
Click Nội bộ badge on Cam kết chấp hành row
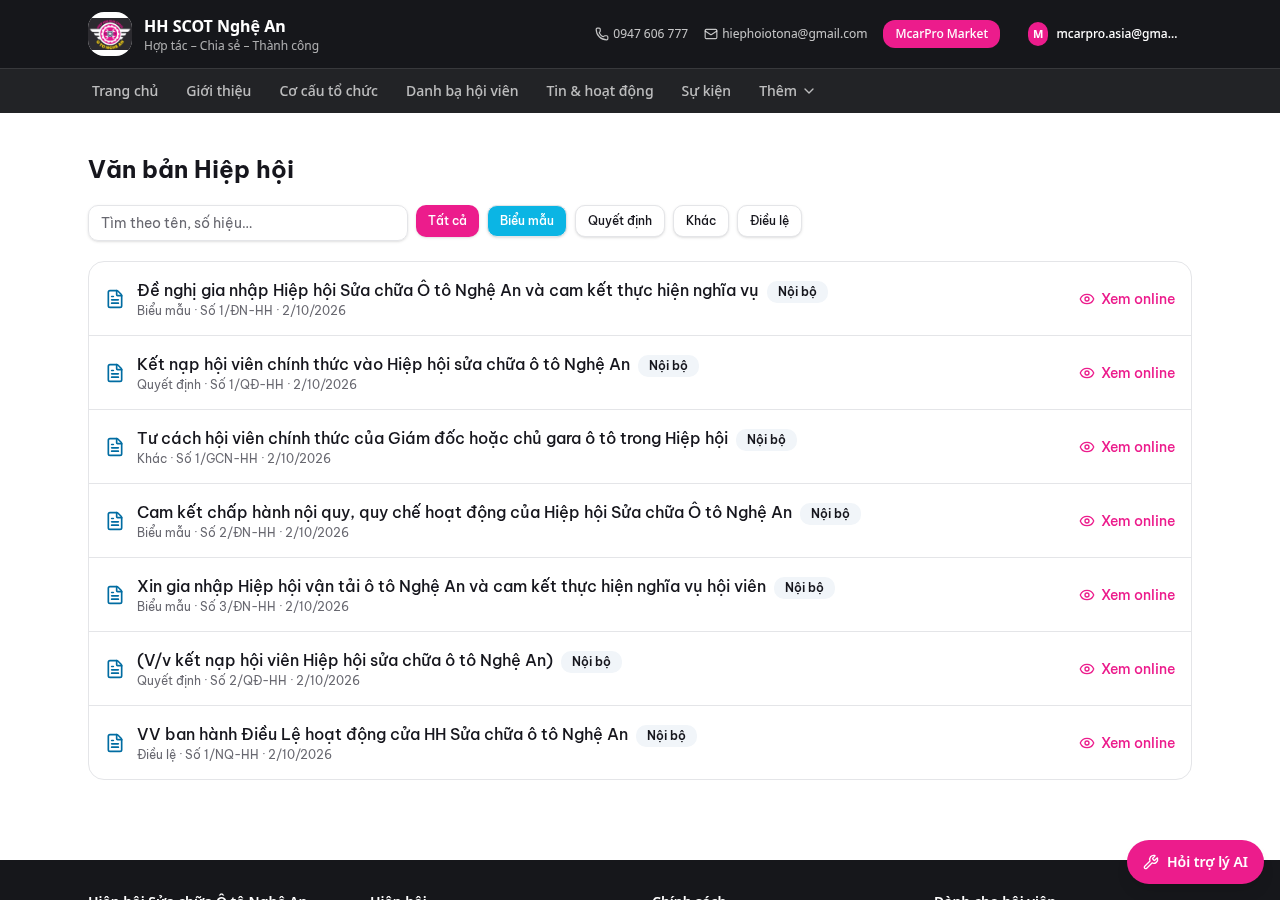(x=830, y=514)
